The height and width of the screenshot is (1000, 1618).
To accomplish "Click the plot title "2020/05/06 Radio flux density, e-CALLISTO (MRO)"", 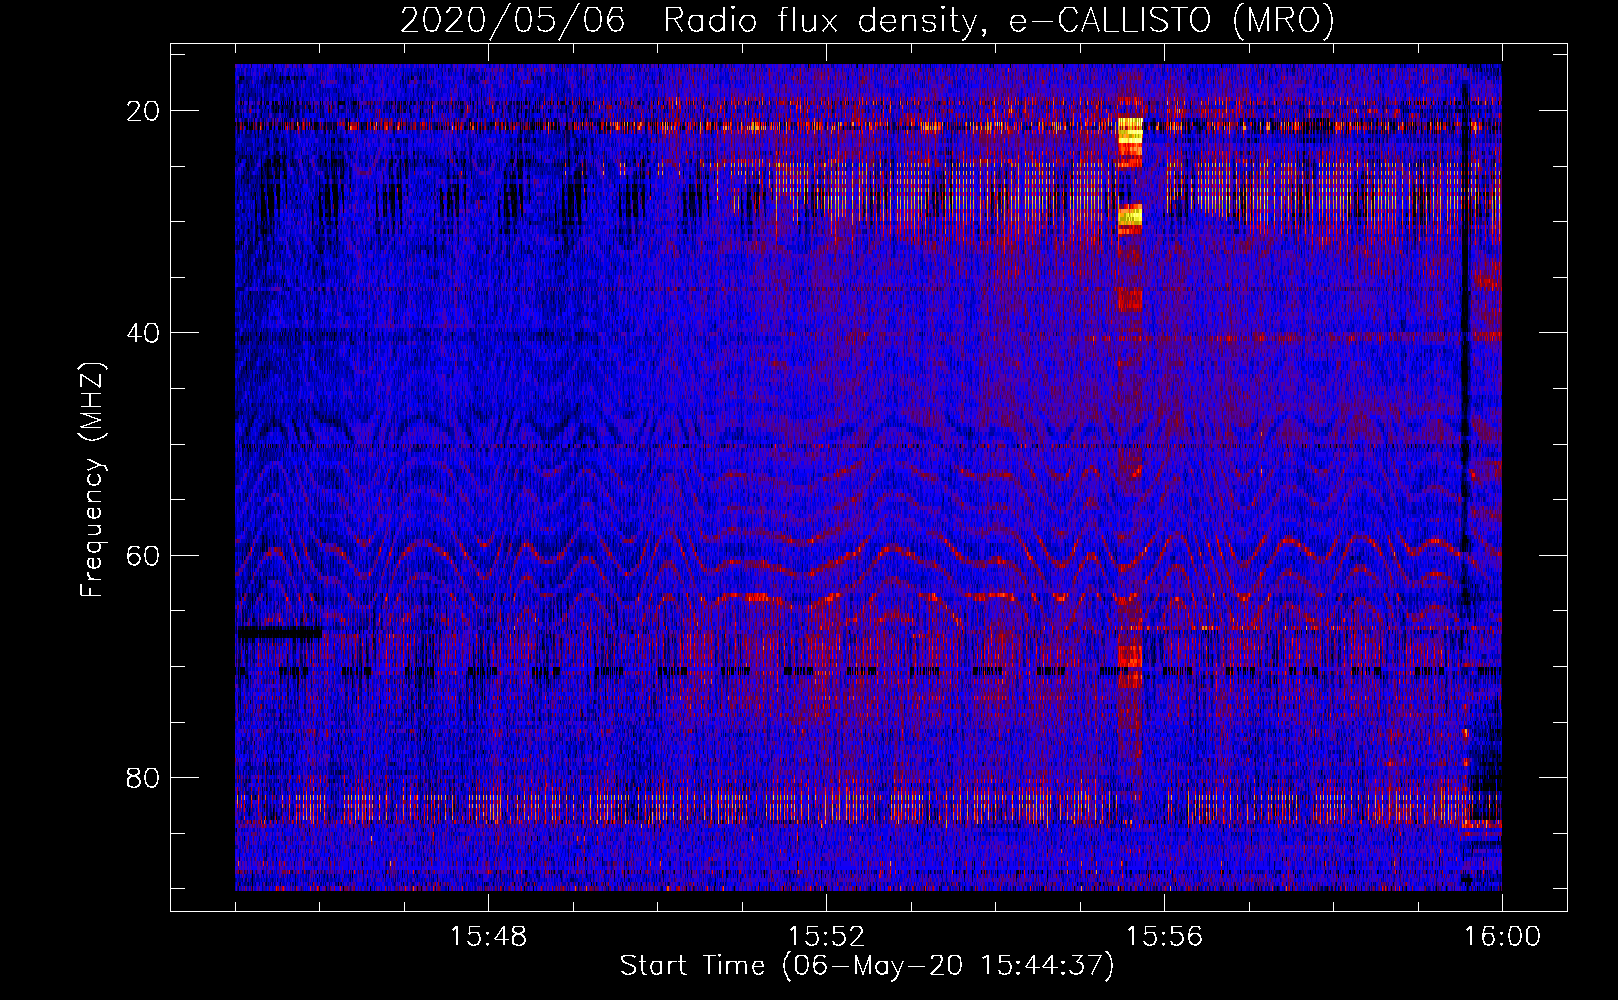I will [x=867, y=20].
